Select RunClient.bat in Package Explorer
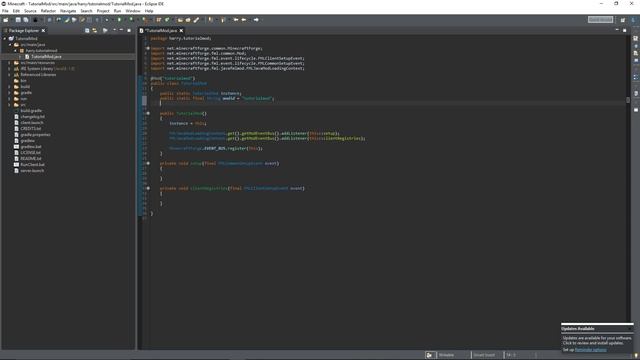Viewport: 640px width, 360px height. click(x=32, y=164)
